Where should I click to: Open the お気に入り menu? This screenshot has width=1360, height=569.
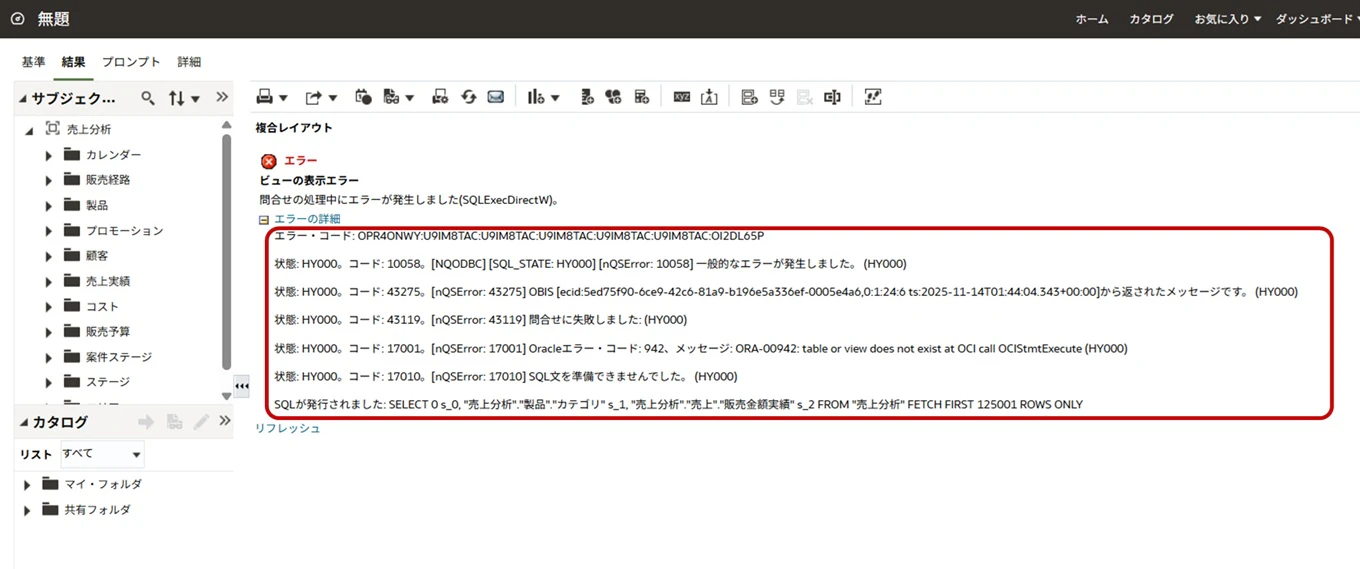1227,19
